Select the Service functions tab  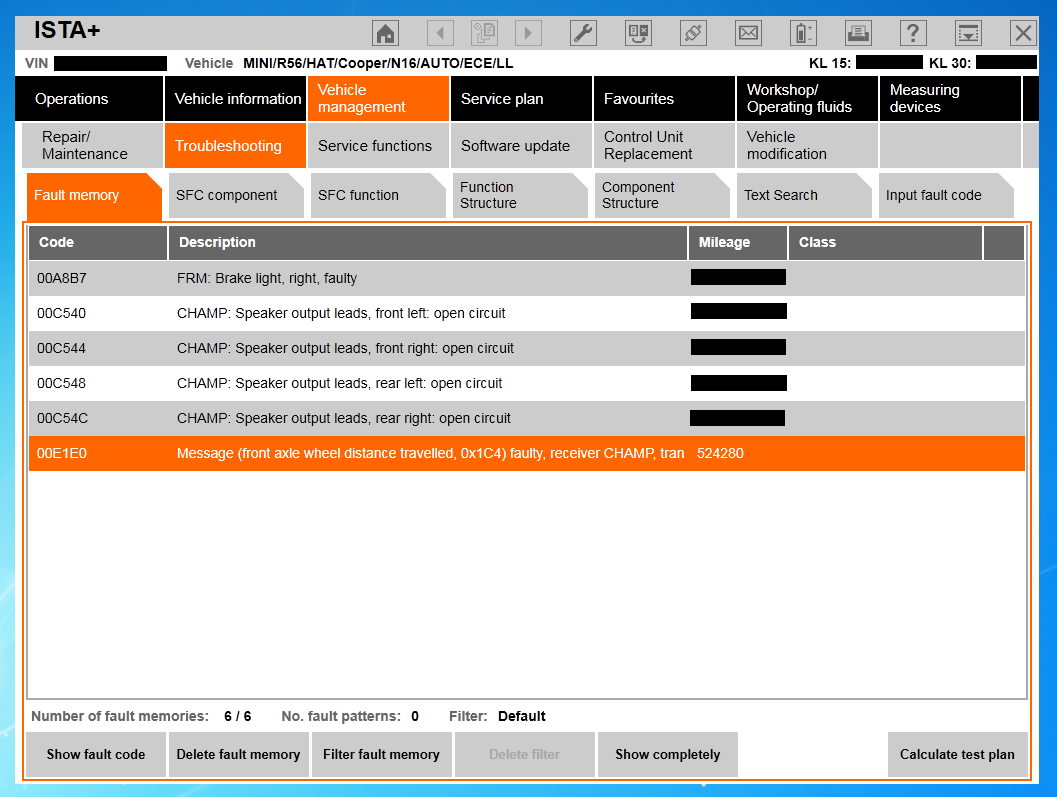377,146
